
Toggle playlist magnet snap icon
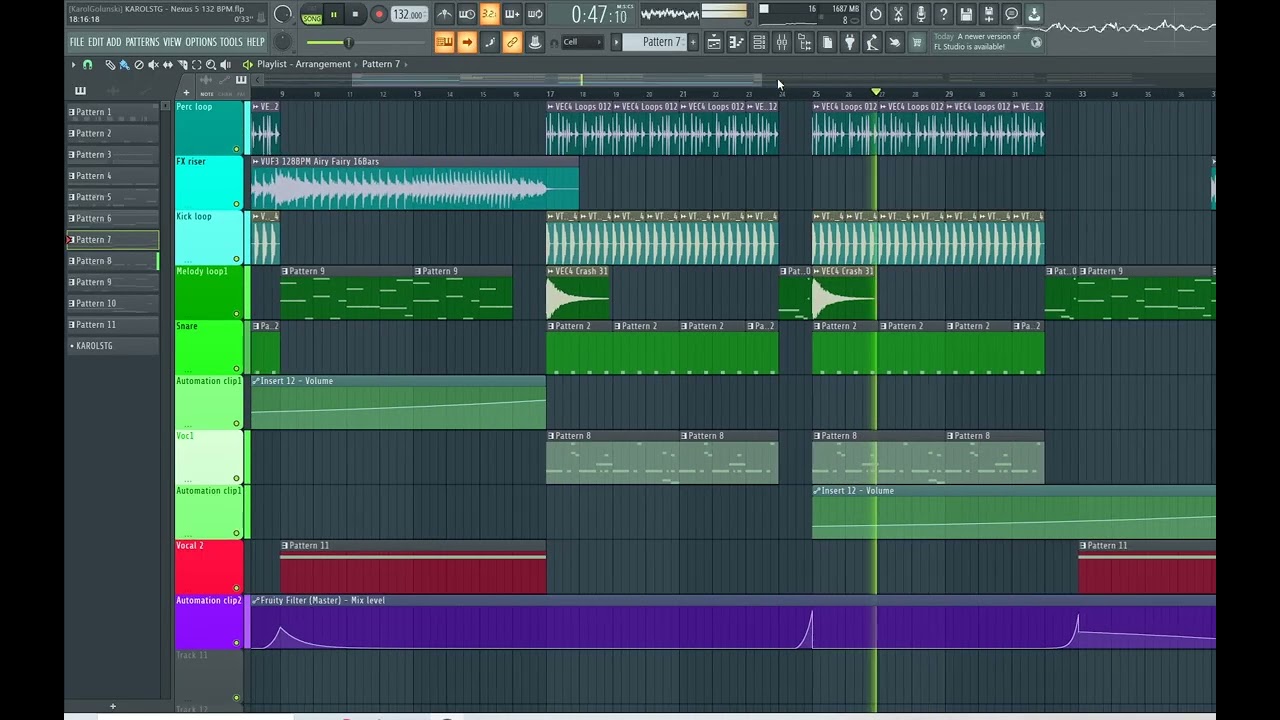pyautogui.click(x=87, y=65)
